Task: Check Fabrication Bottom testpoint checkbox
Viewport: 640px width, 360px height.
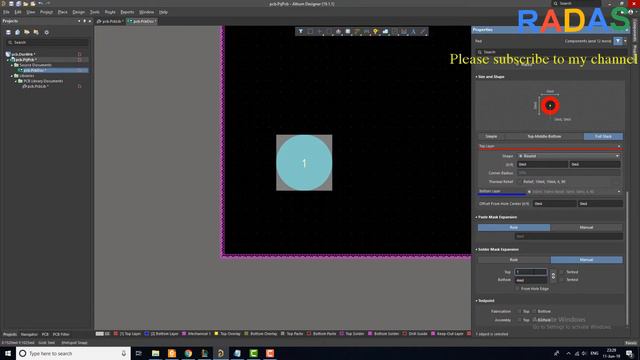Action: click(x=534, y=311)
